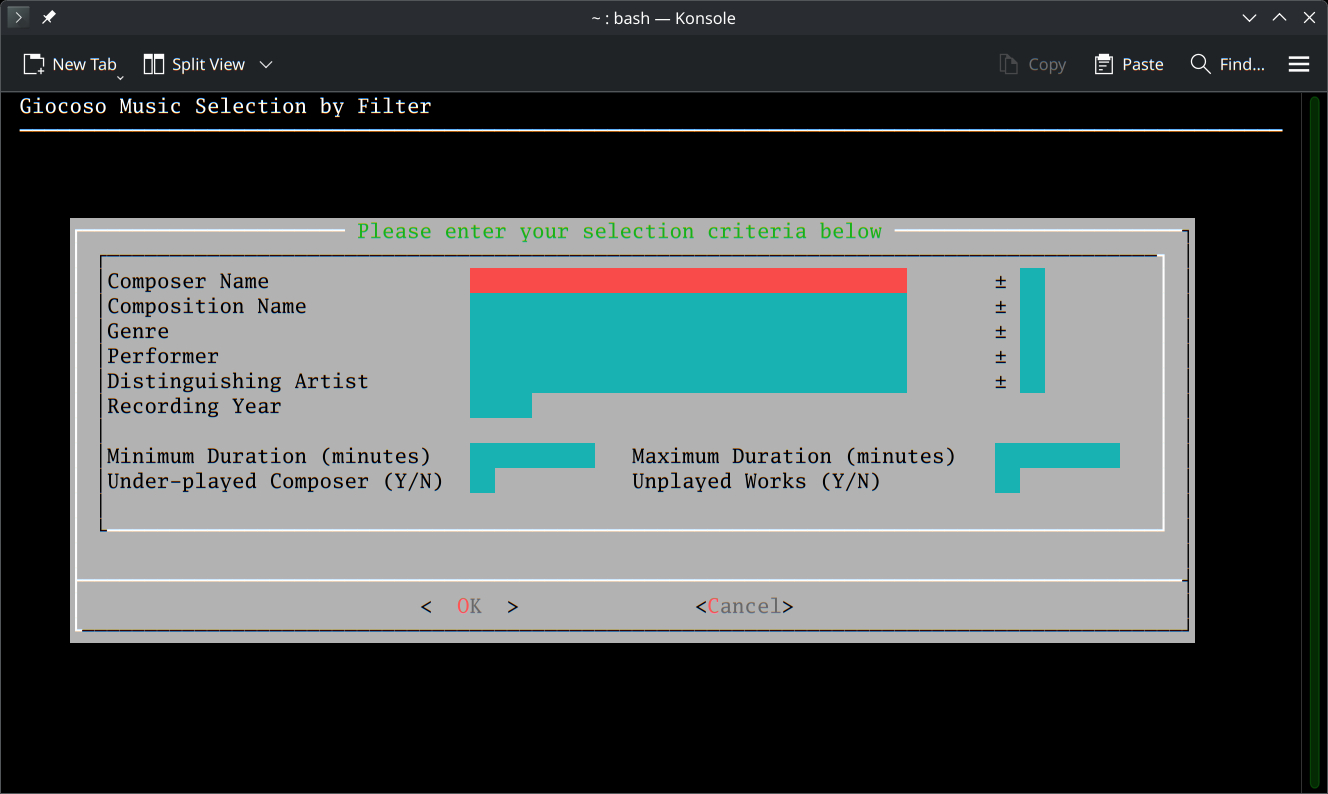
Task: Toggle Under-played Composer Y/N field
Action: pos(482,481)
